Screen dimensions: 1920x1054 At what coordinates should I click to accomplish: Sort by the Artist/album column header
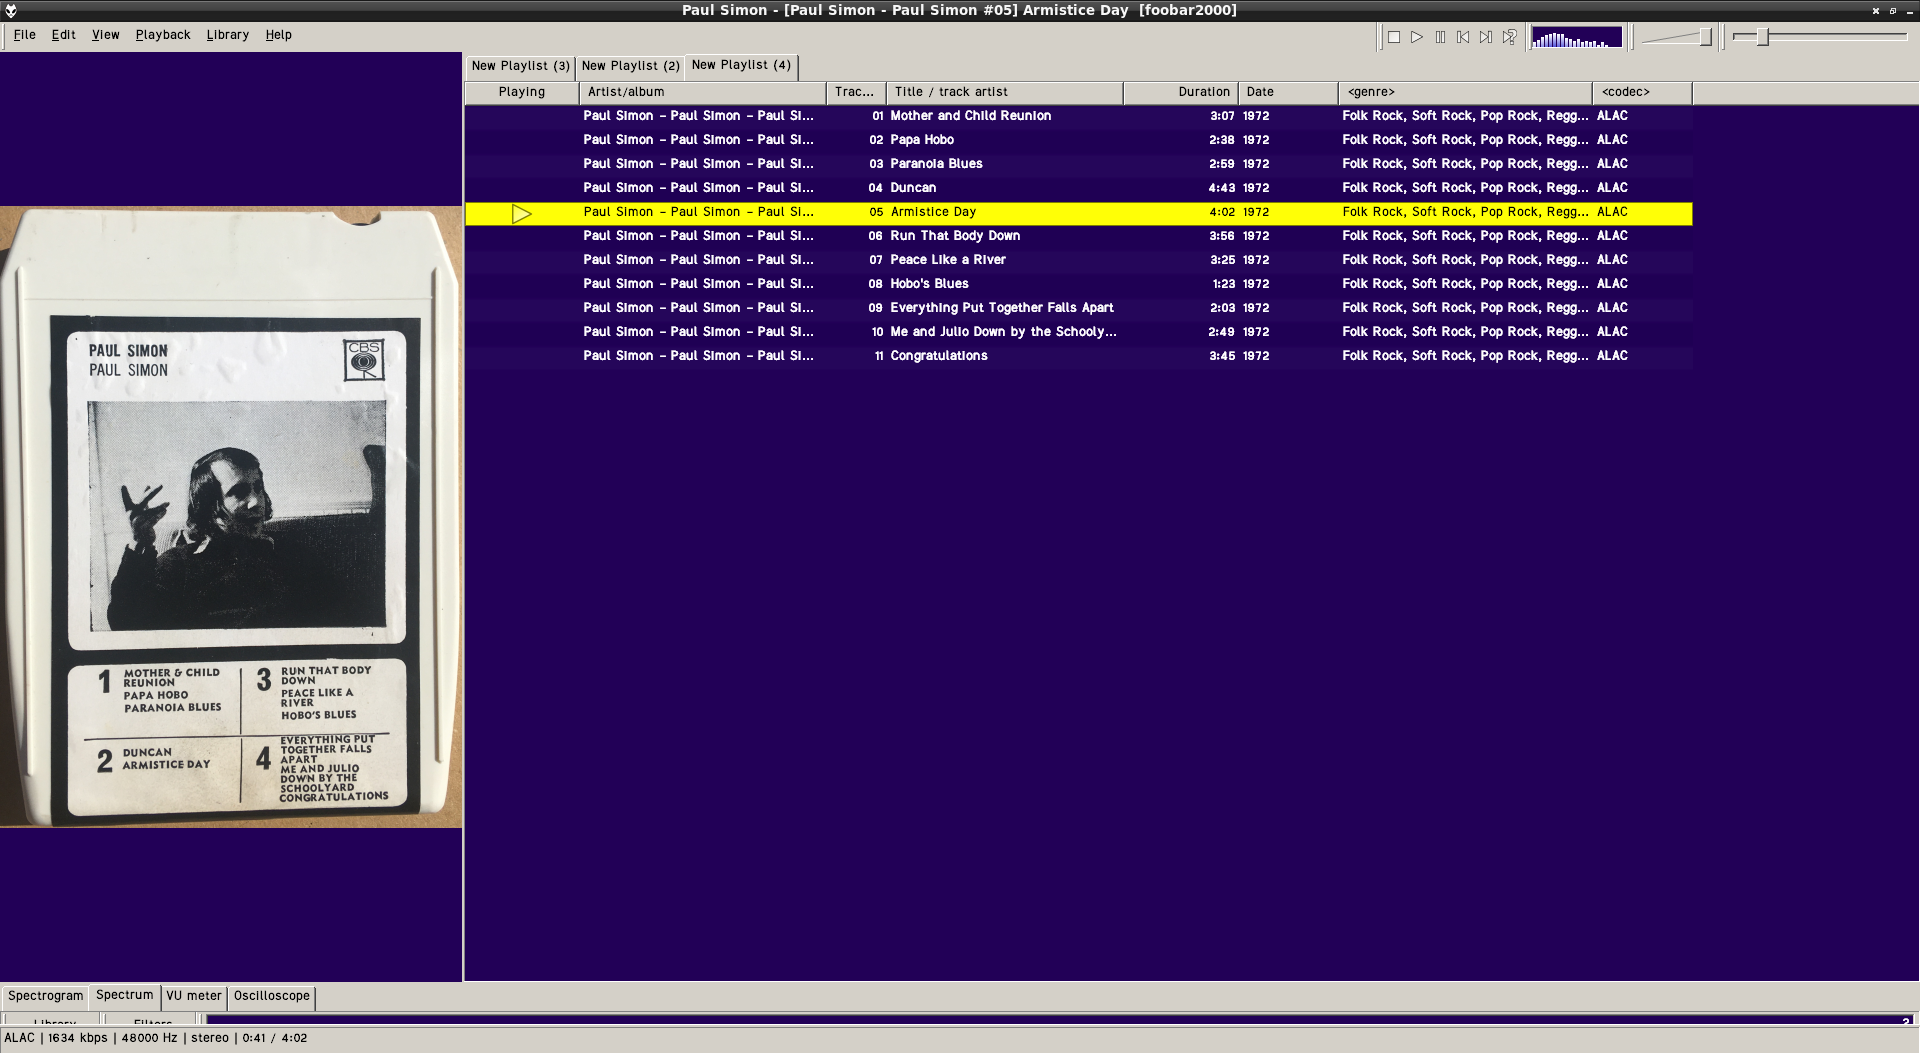click(x=703, y=92)
